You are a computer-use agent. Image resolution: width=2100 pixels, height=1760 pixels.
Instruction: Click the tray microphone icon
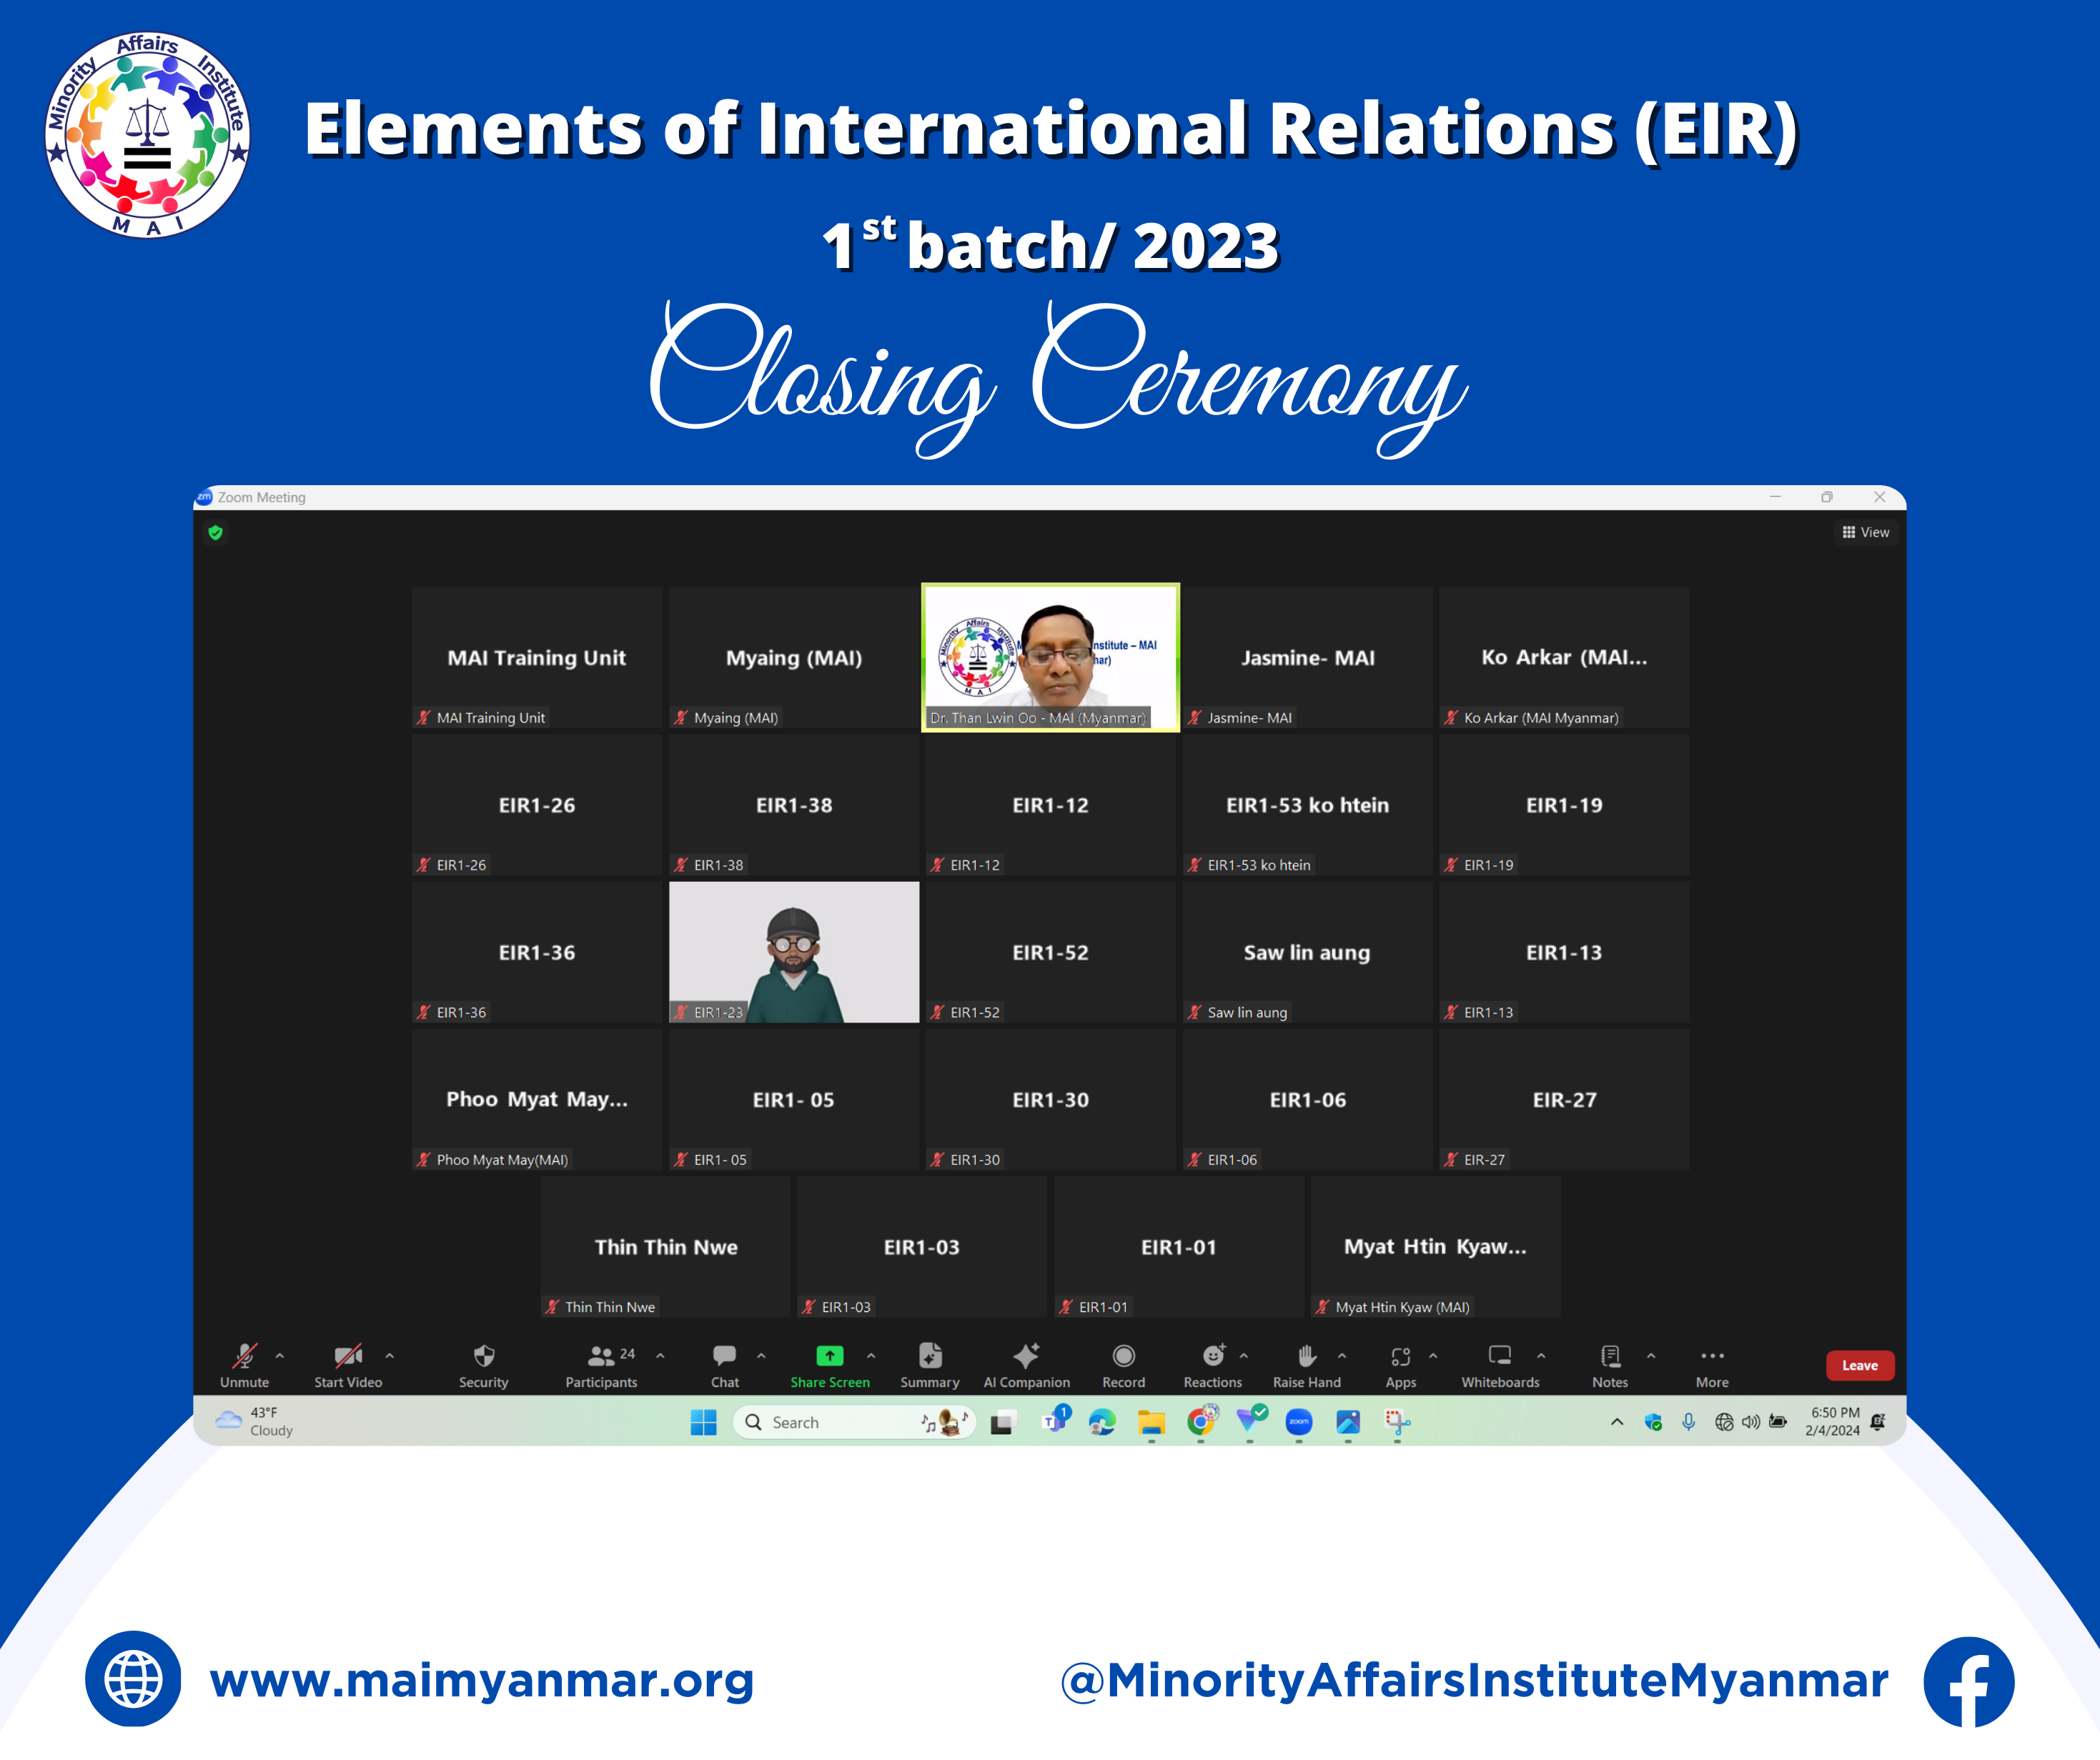[1688, 1422]
